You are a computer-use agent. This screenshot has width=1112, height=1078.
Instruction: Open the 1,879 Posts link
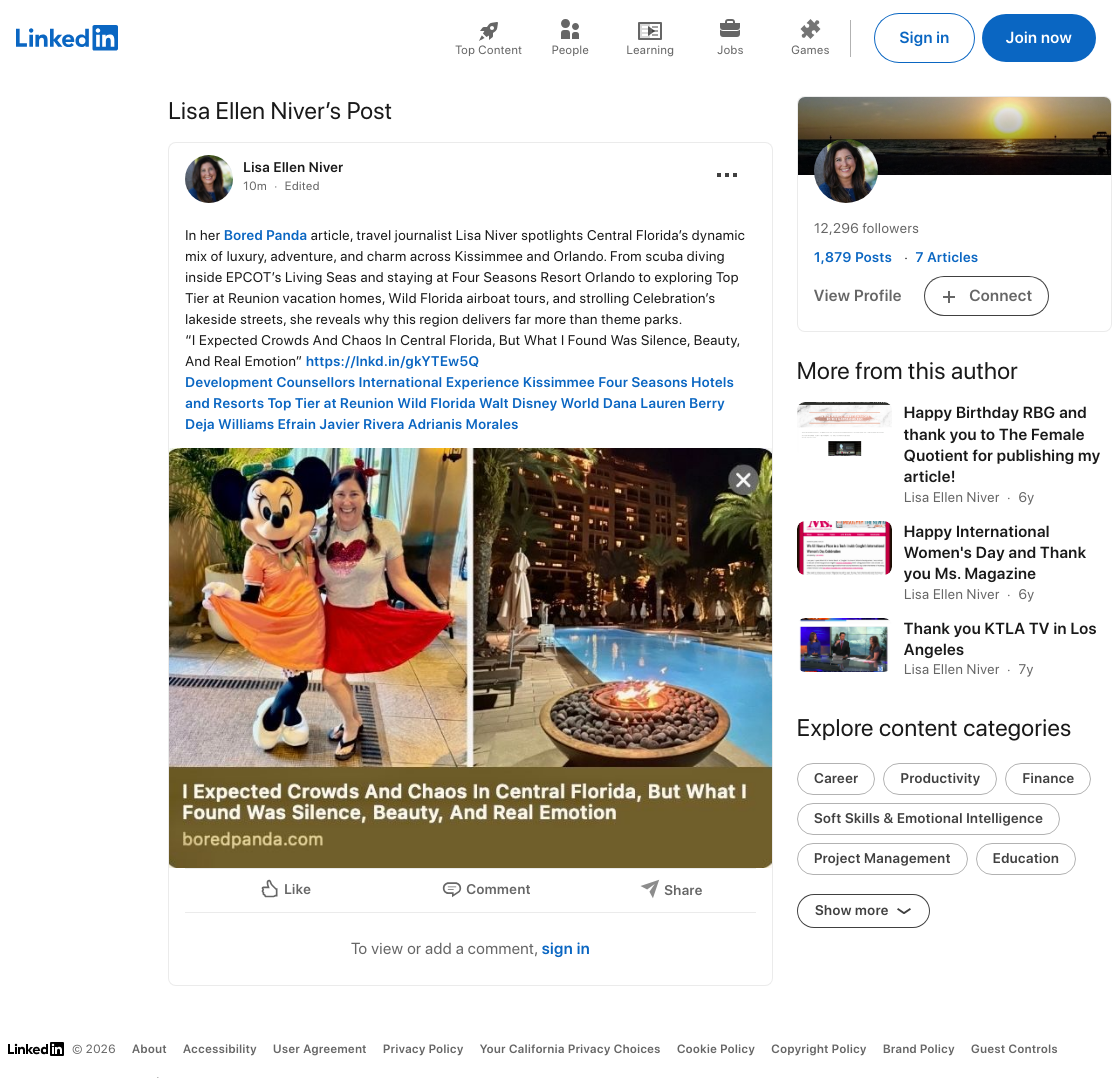pos(852,257)
